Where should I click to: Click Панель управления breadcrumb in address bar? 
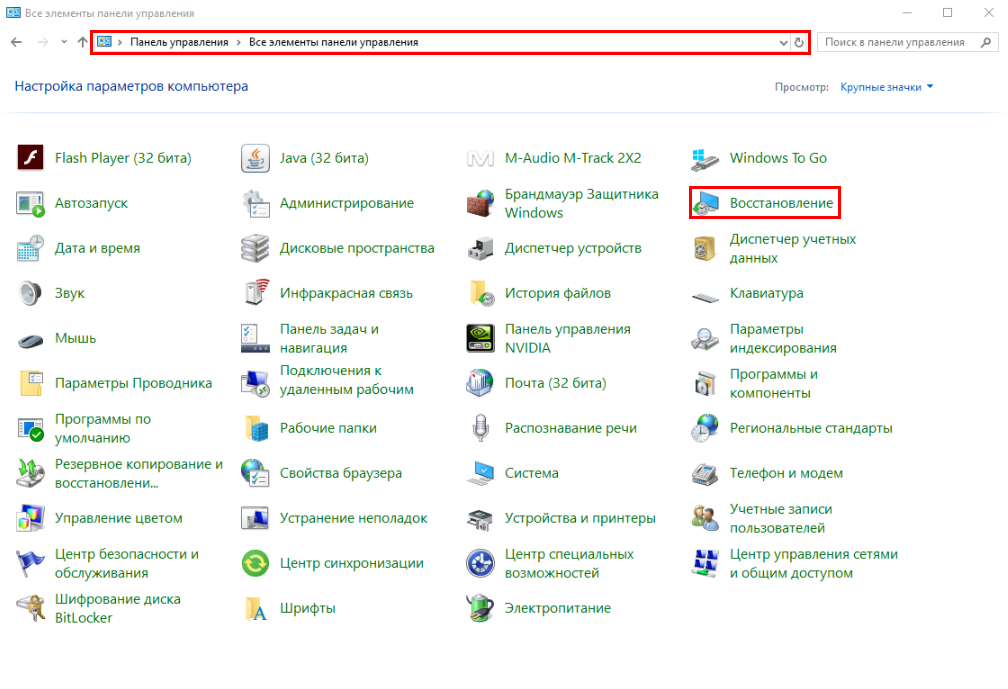[x=172, y=43]
